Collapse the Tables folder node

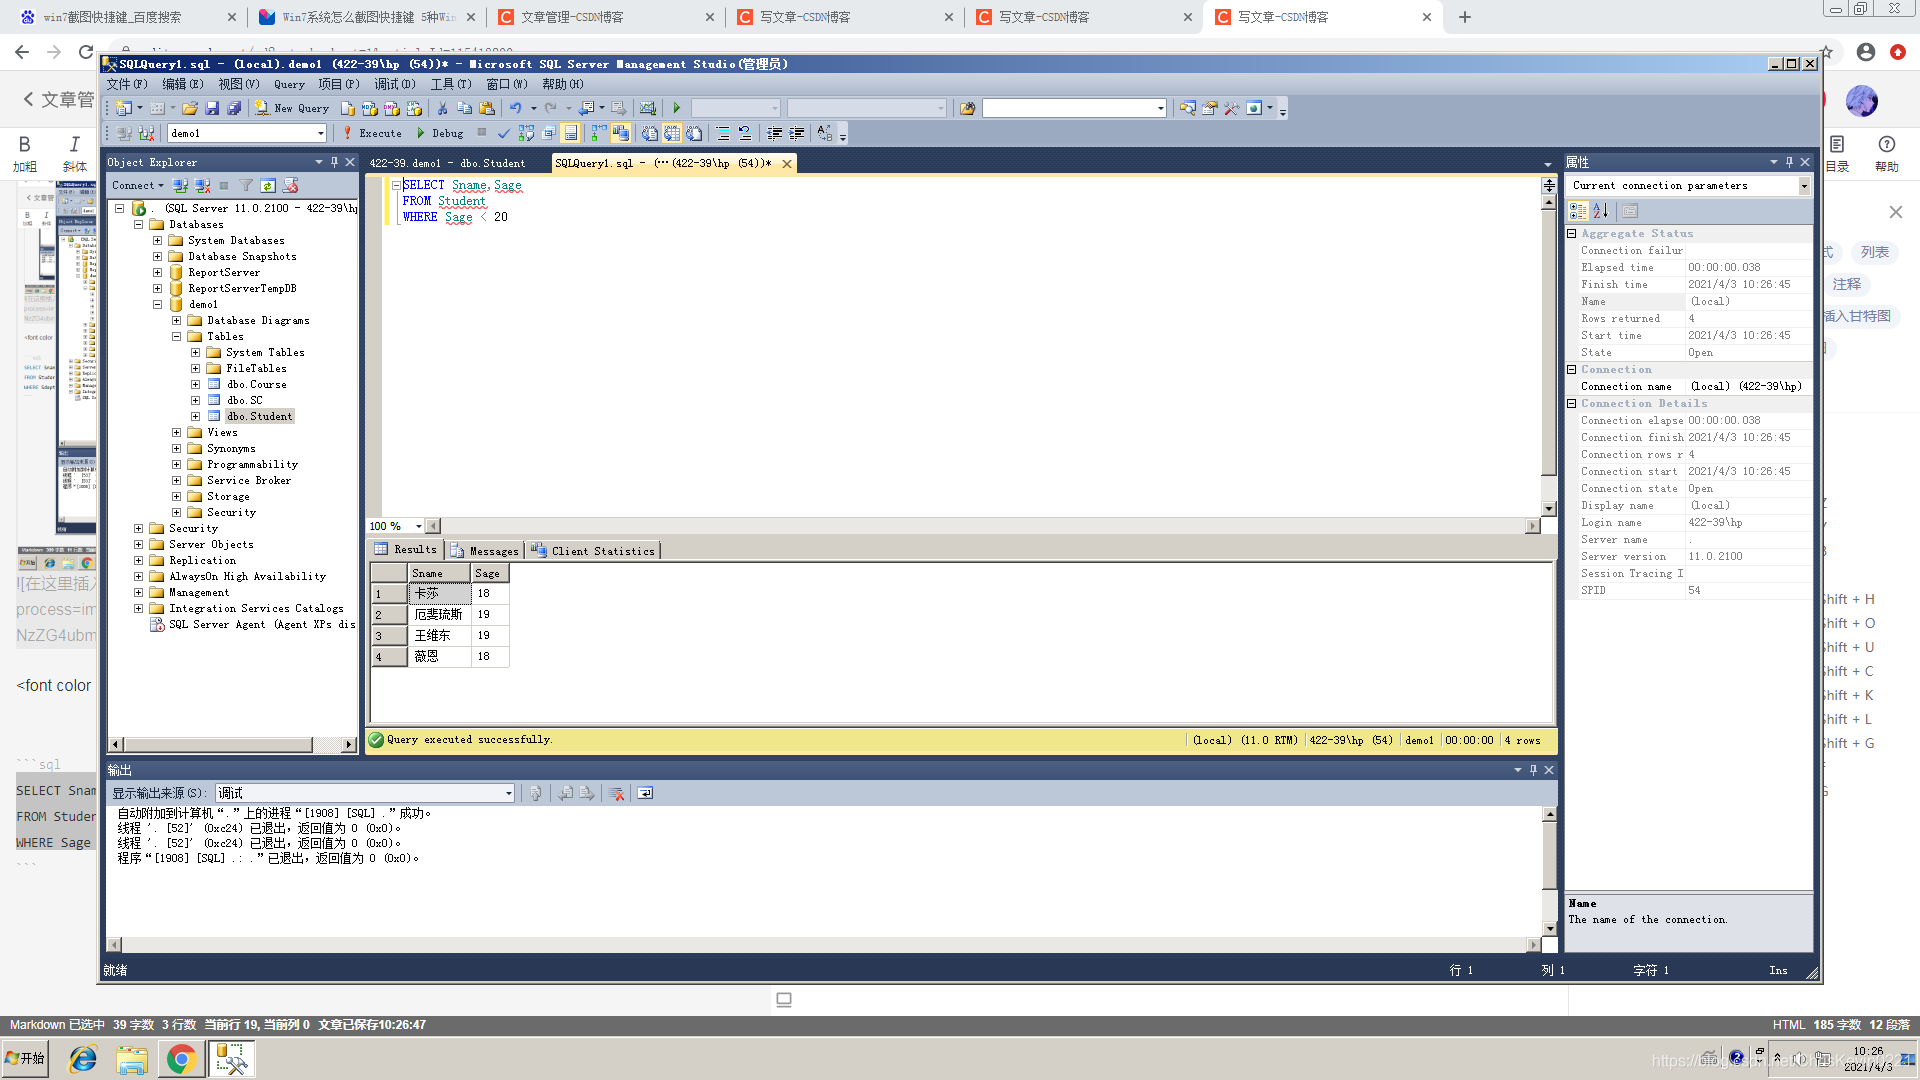tap(176, 336)
